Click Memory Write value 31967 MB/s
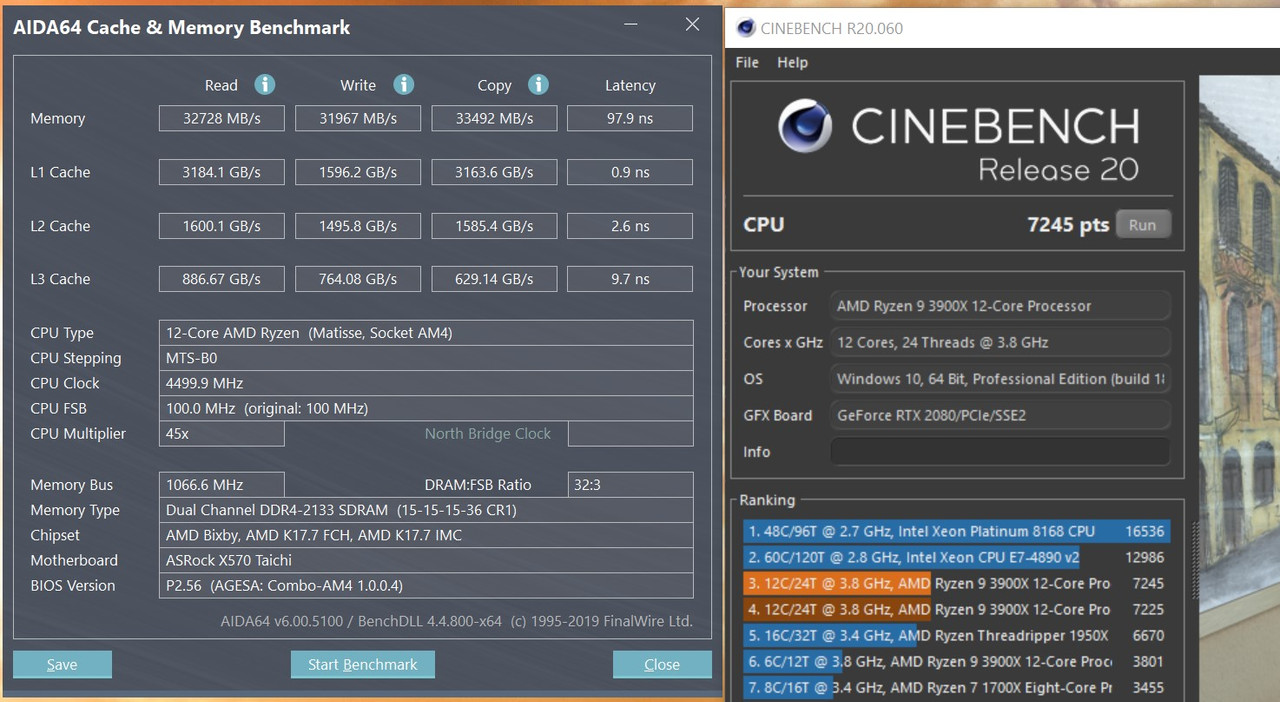This screenshot has width=1280, height=702. [358, 118]
